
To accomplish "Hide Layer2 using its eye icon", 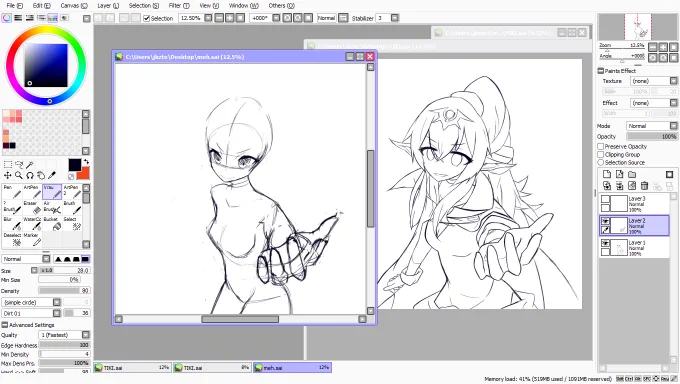I will 605,221.
